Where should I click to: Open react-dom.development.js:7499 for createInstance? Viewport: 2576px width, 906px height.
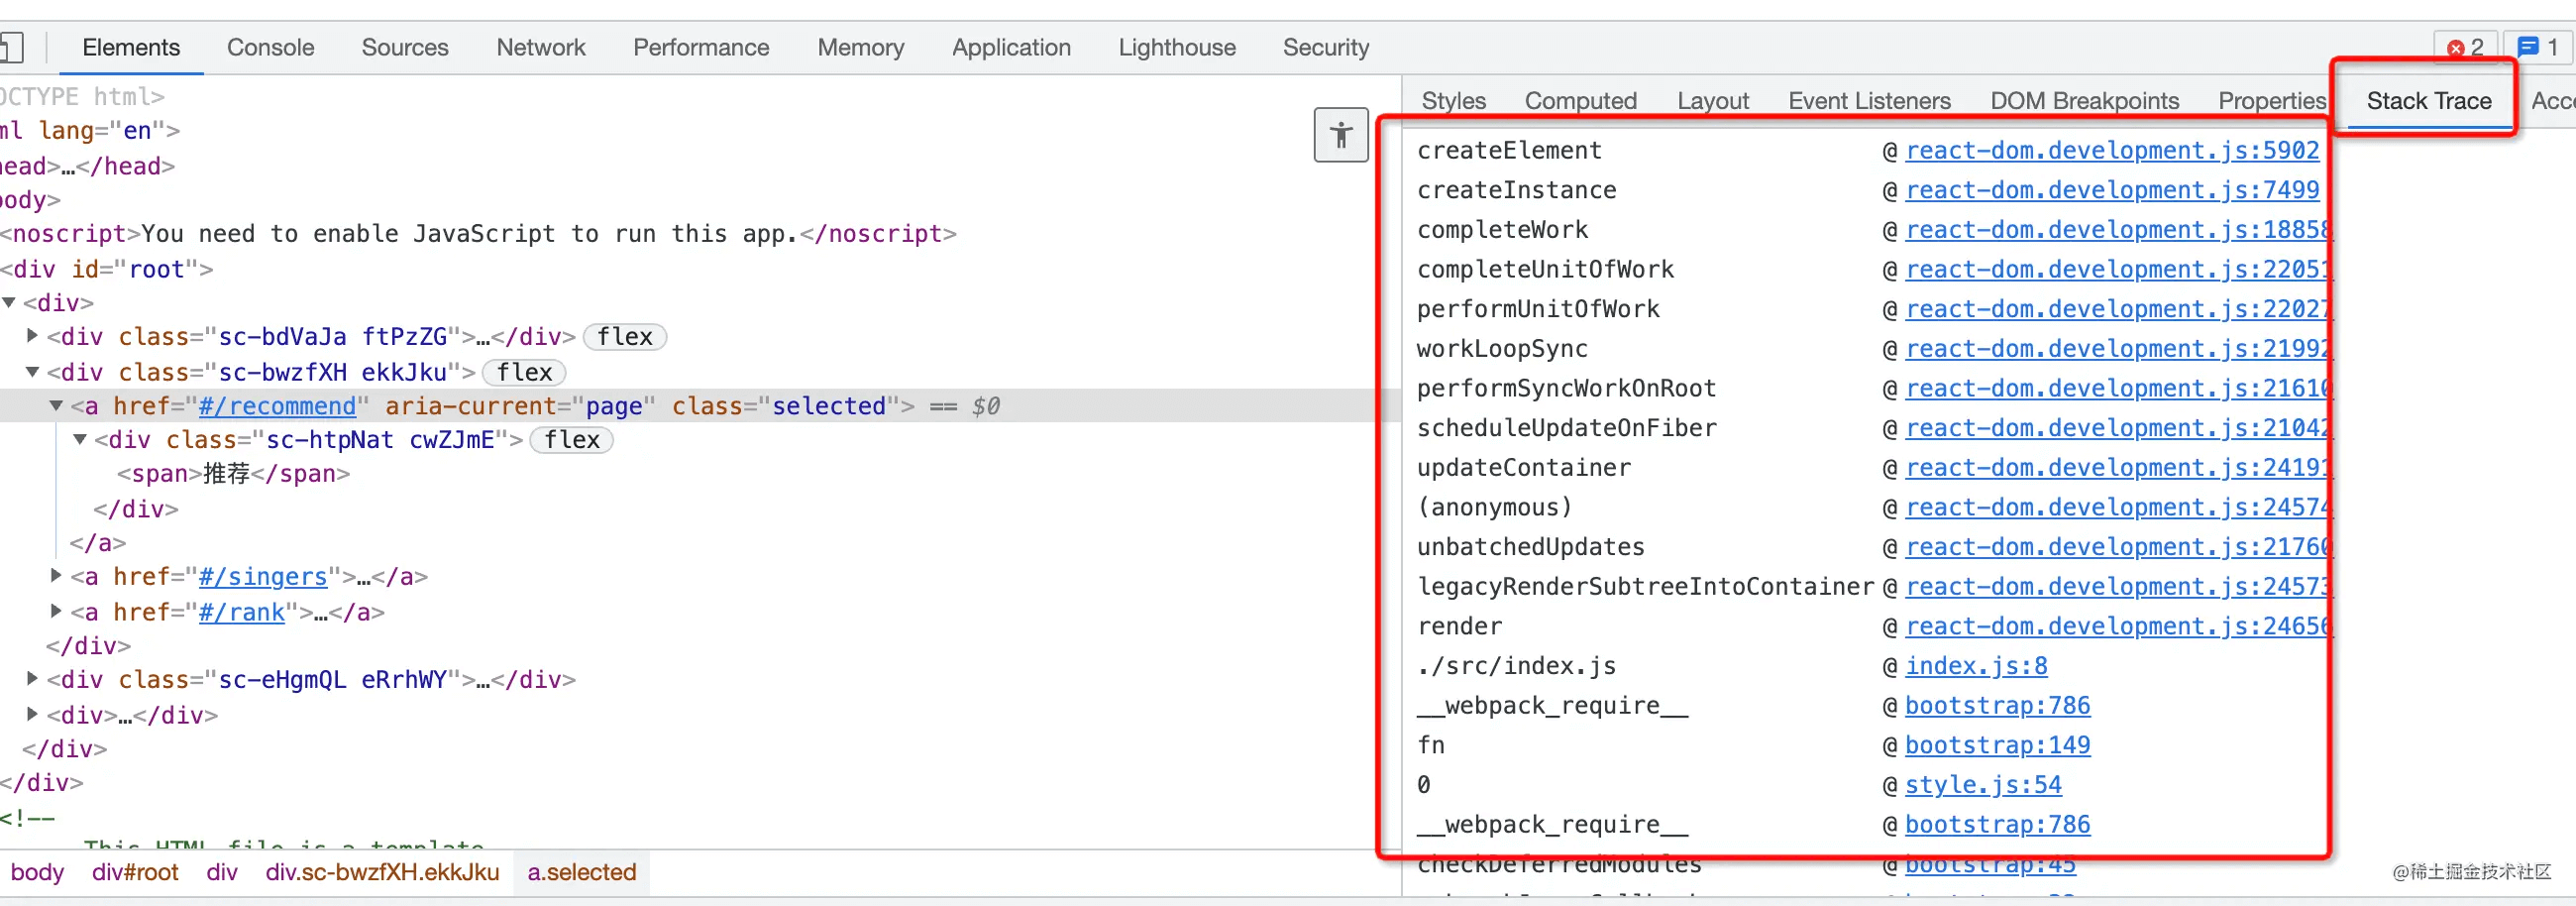pyautogui.click(x=2112, y=190)
